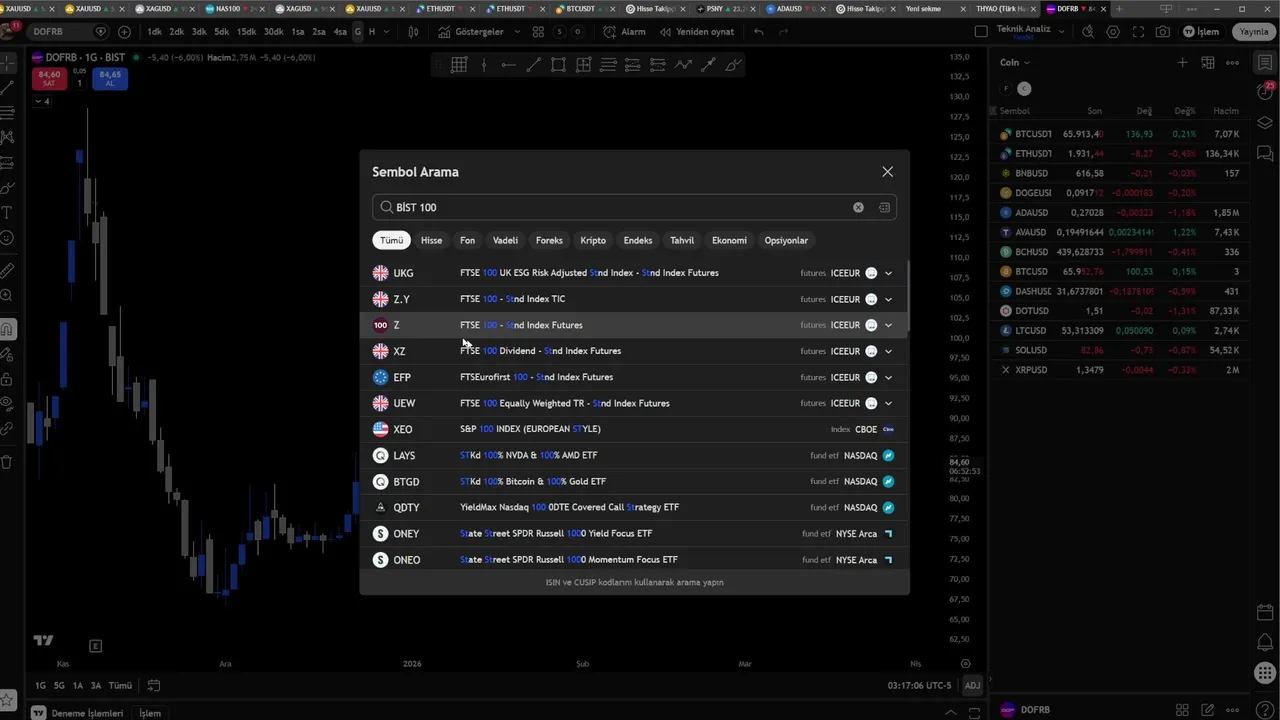Toggle fullscreen mode icon
This screenshot has height=720, width=1280.
tap(1138, 32)
